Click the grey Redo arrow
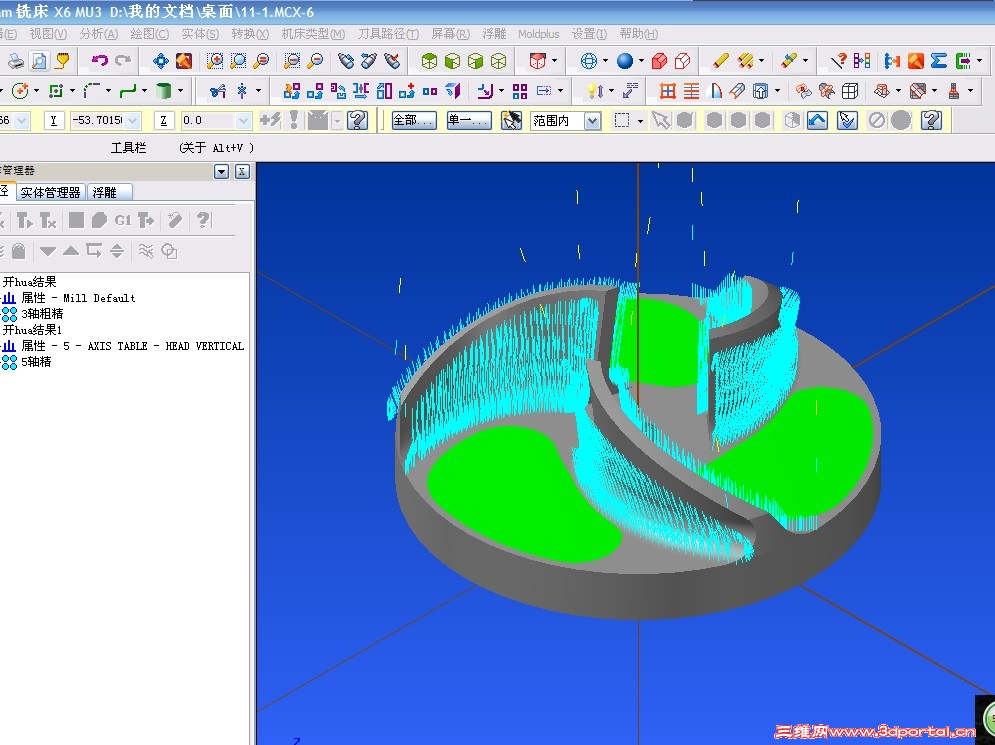The image size is (995, 745). (x=123, y=61)
